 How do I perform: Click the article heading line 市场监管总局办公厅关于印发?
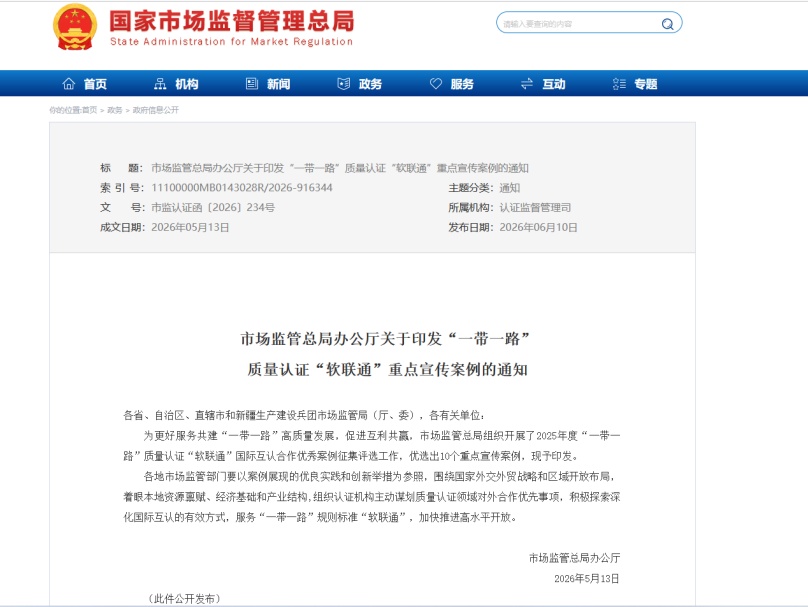[385, 339]
